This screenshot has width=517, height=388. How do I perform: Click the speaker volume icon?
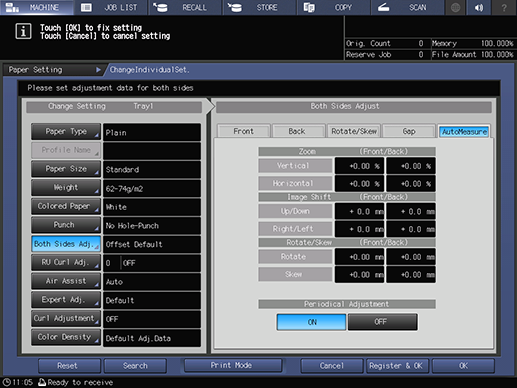[479, 7]
